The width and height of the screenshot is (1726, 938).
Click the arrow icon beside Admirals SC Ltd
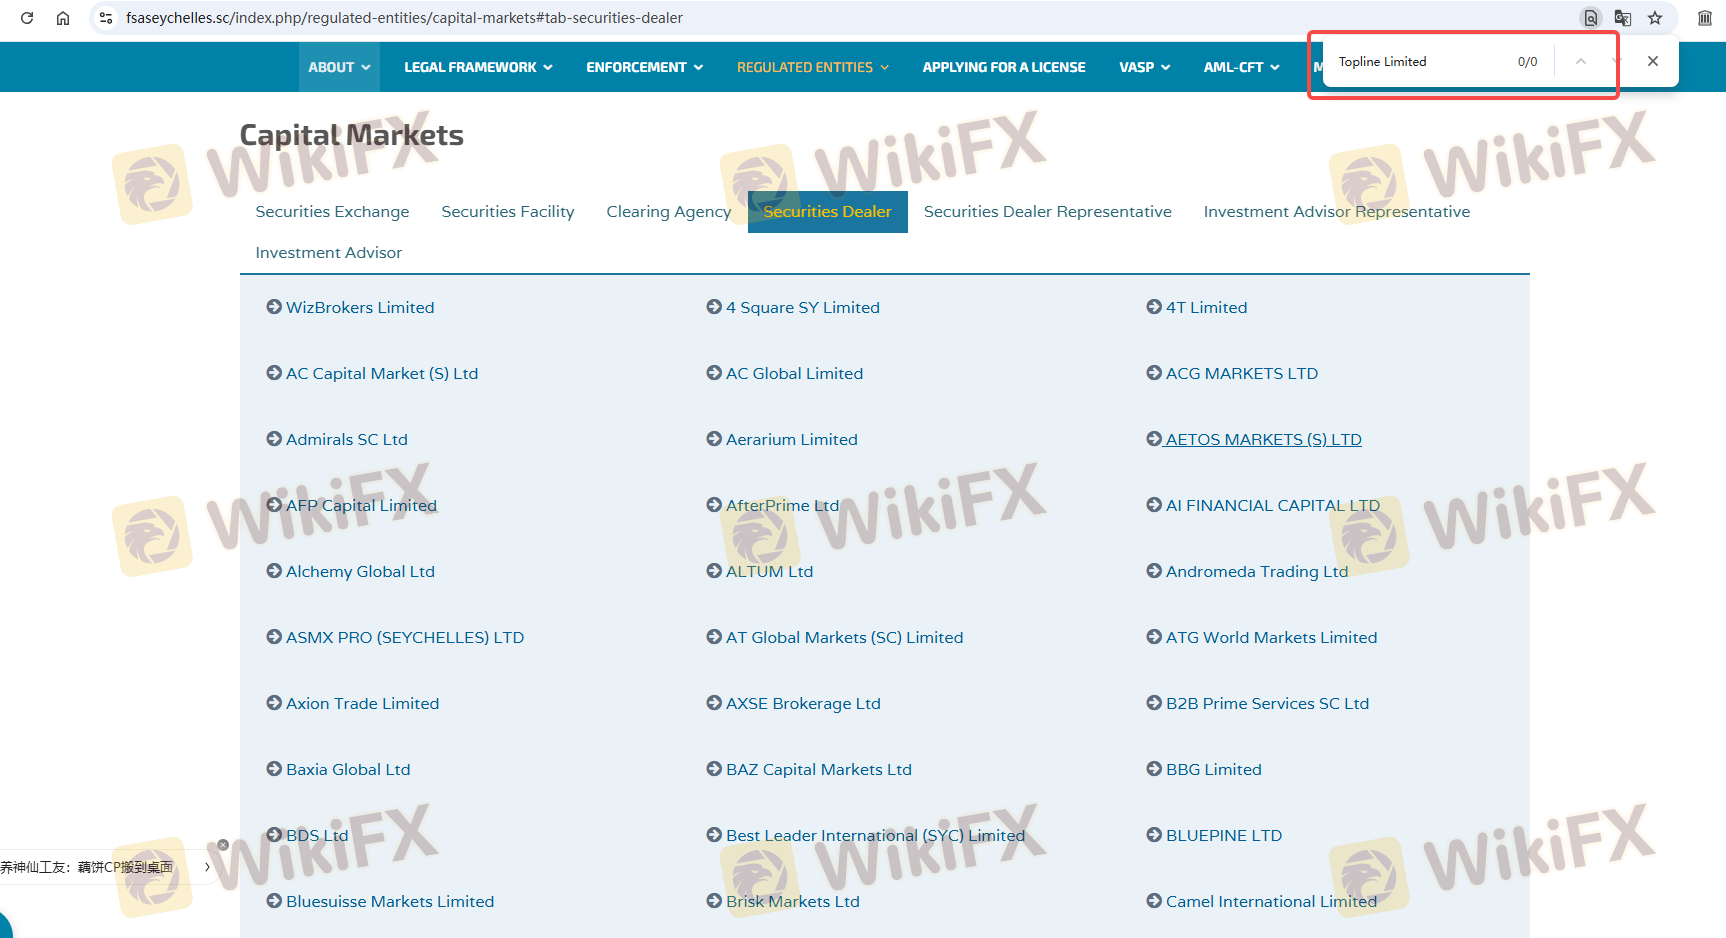[x=274, y=439]
